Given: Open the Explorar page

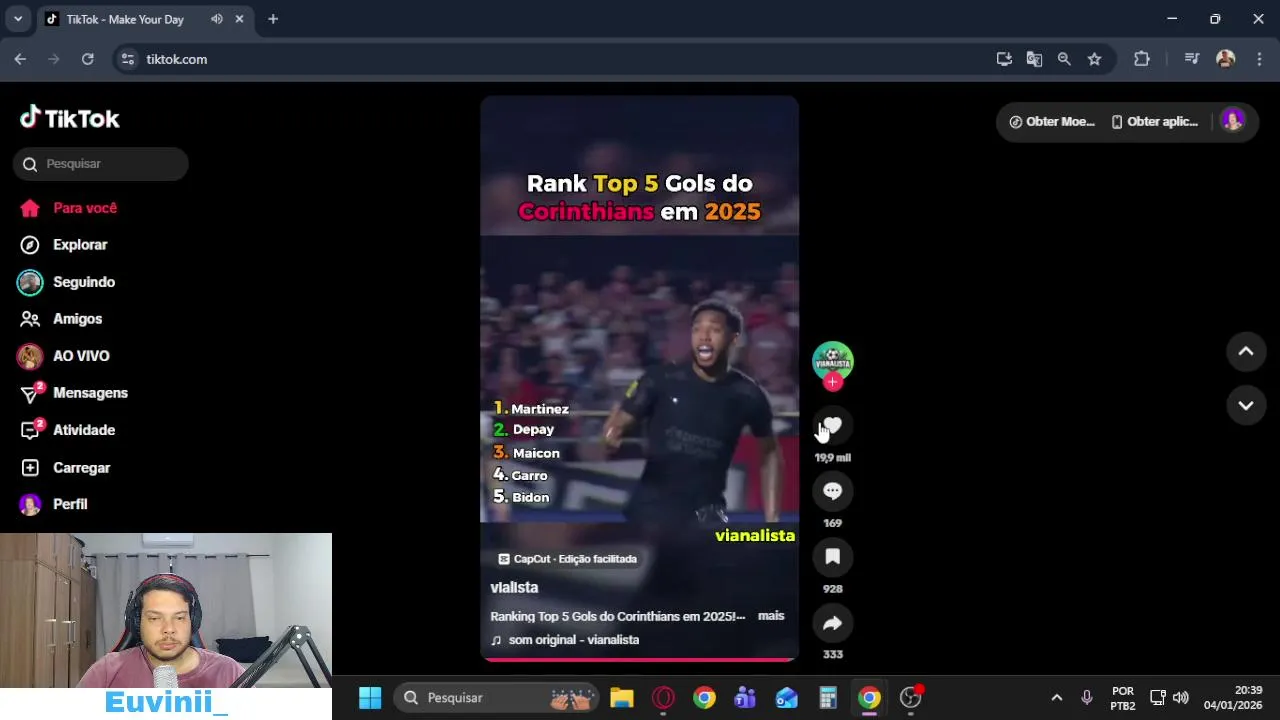Looking at the screenshot, I should [x=63, y=245].
